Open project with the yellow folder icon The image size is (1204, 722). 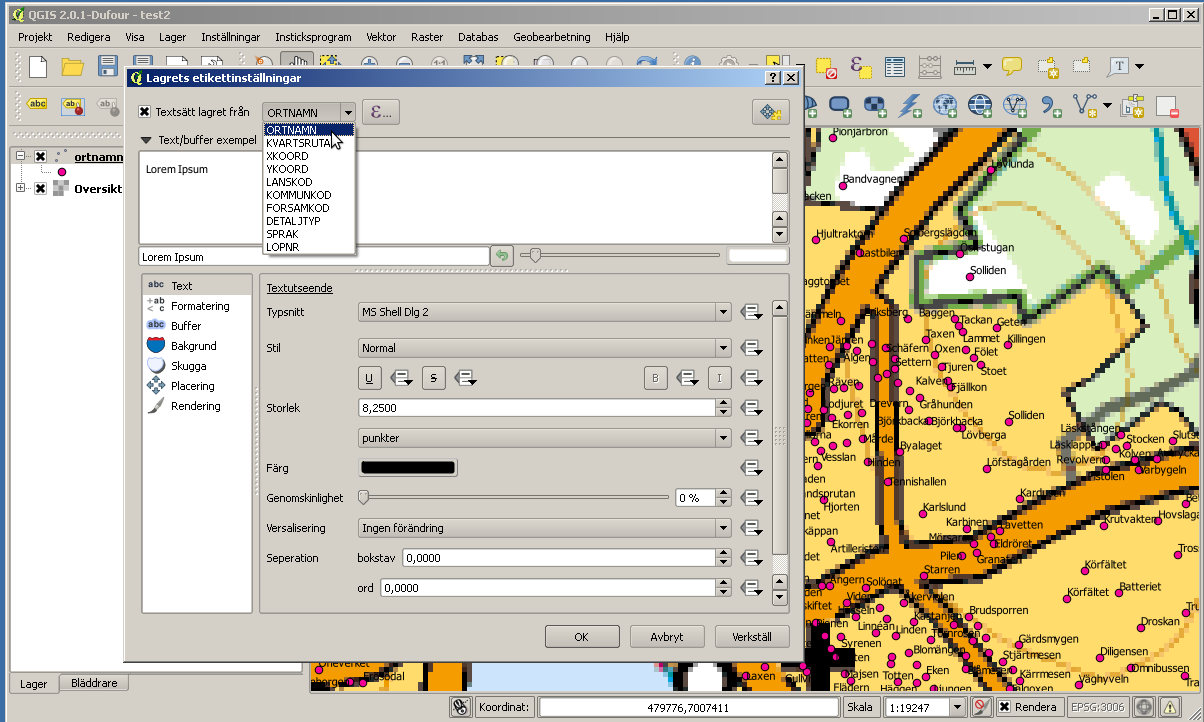(73, 67)
